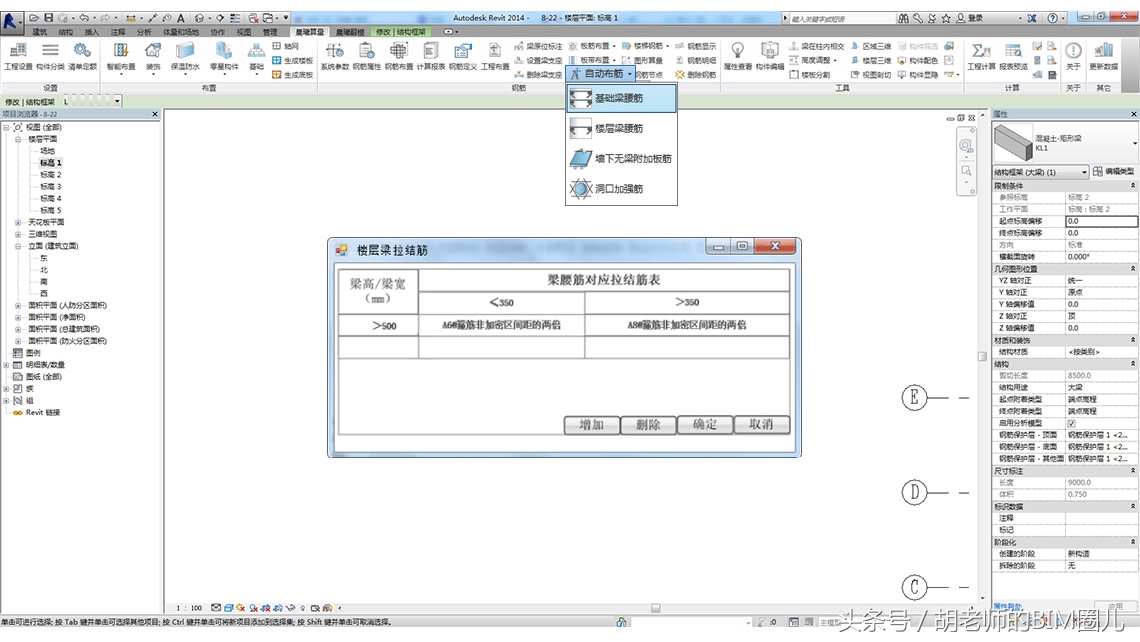Toggle shadows in the view control bar
The width and height of the screenshot is (1140, 642).
pos(253,606)
